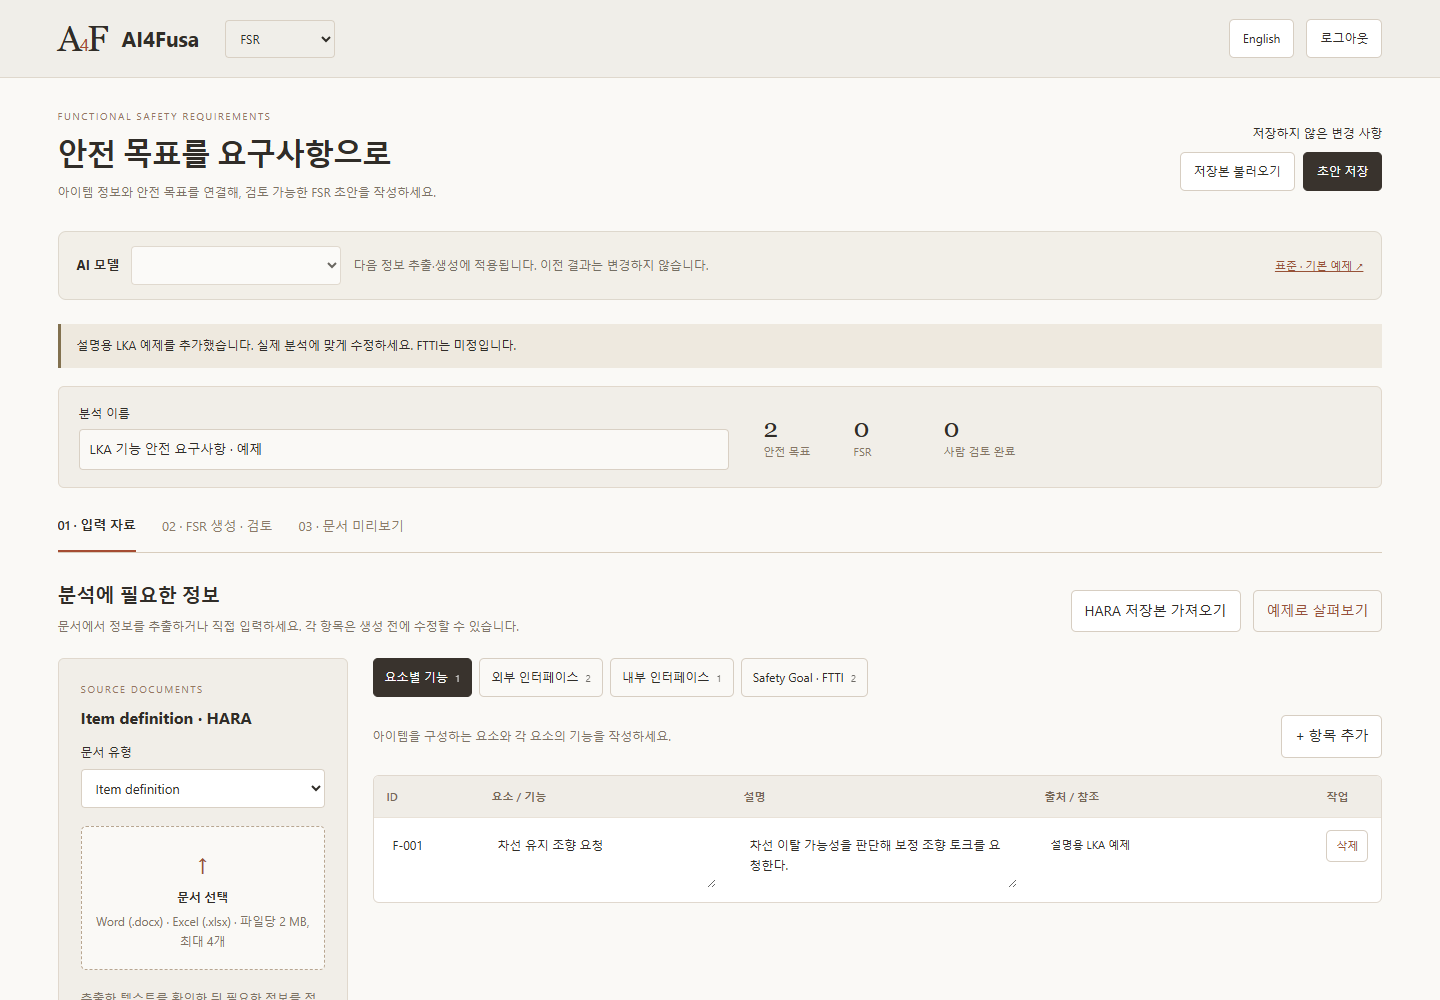
Task: Show the Safety Goal · FTTI sub-tab
Action: (x=804, y=677)
